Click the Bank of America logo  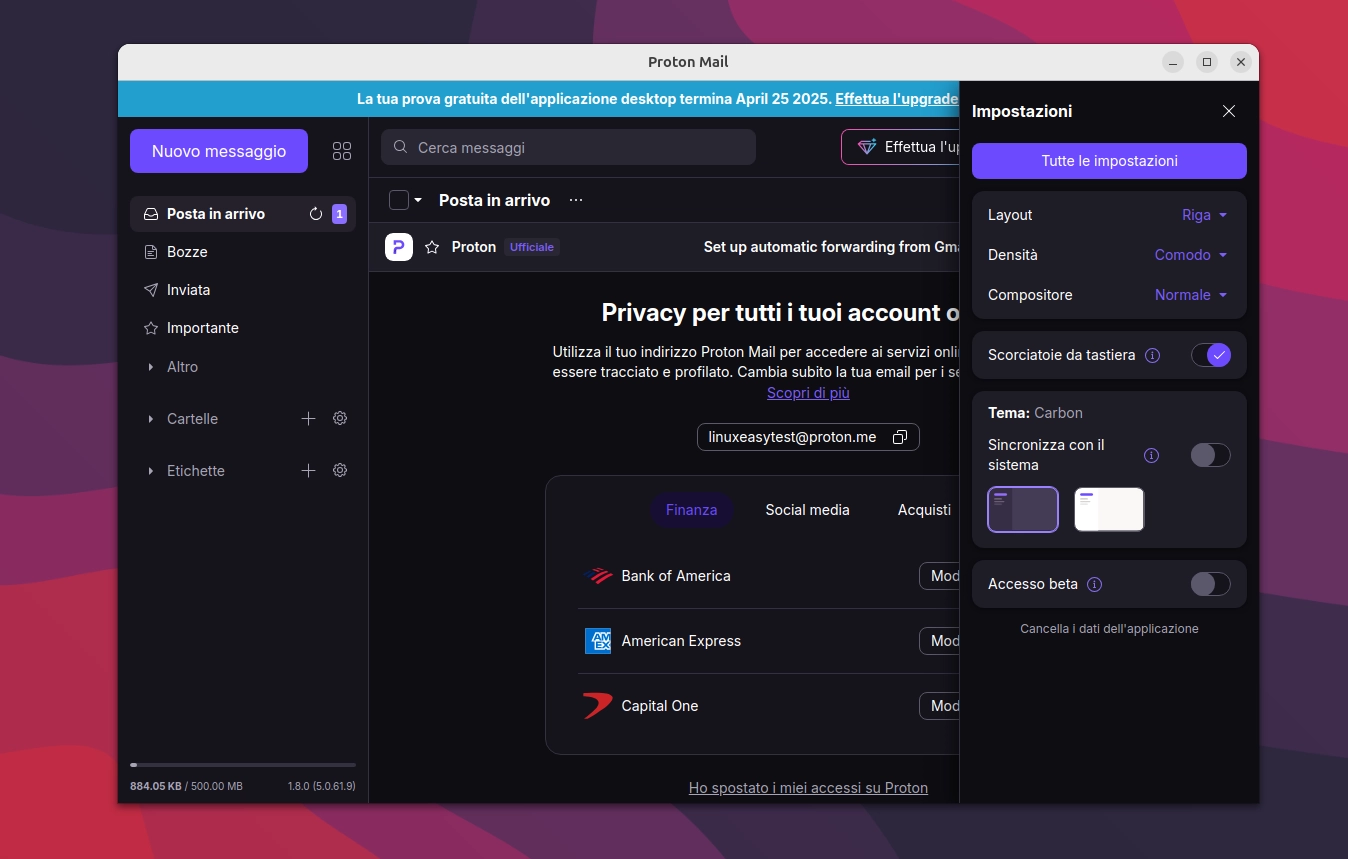[598, 576]
